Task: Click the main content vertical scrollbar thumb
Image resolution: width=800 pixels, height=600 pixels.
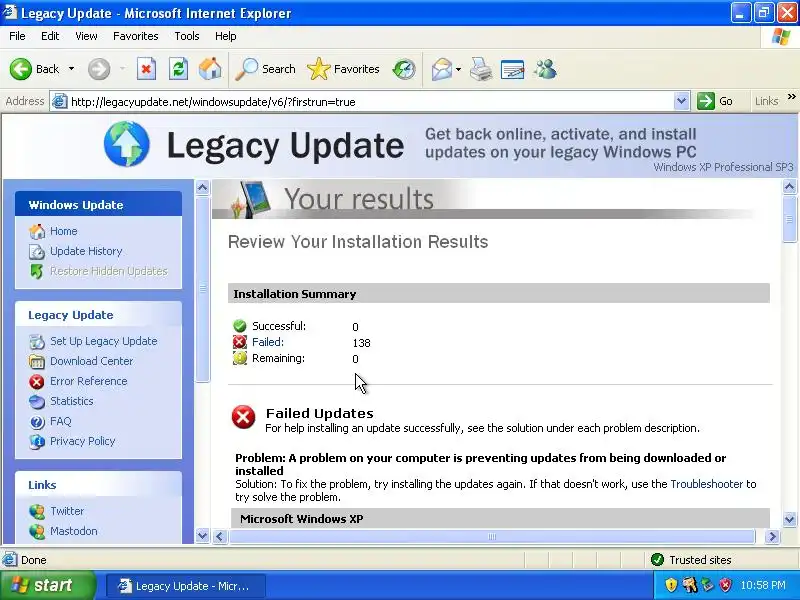Action: (x=789, y=219)
